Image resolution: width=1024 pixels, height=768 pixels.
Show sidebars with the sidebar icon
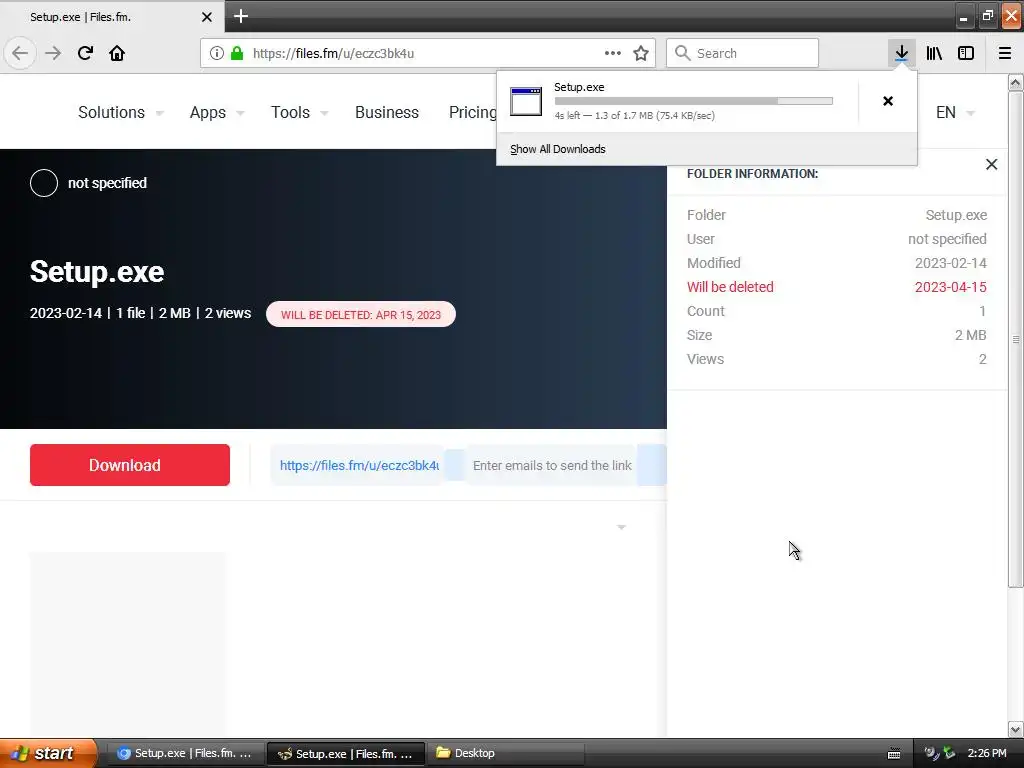966,54
